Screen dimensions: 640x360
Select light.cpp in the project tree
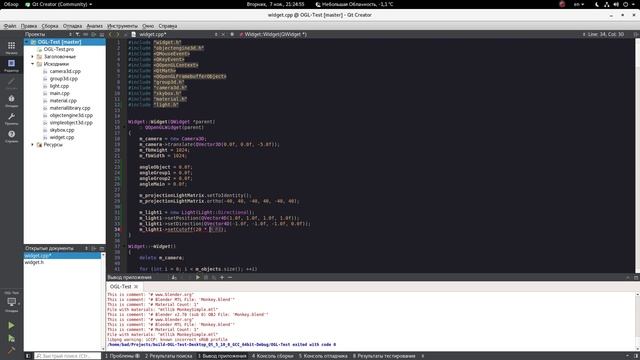click(59, 86)
